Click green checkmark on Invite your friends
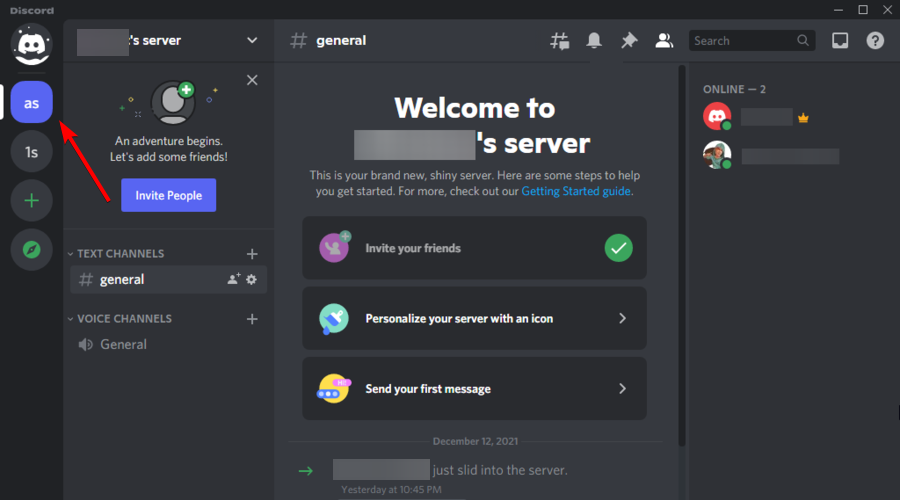The height and width of the screenshot is (500, 900). click(x=619, y=248)
